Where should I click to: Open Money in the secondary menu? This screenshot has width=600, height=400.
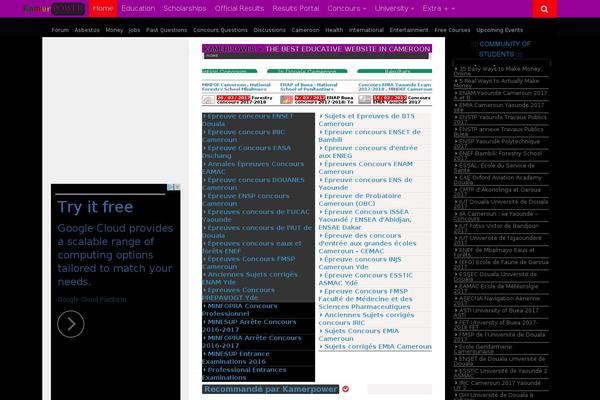coord(114,30)
